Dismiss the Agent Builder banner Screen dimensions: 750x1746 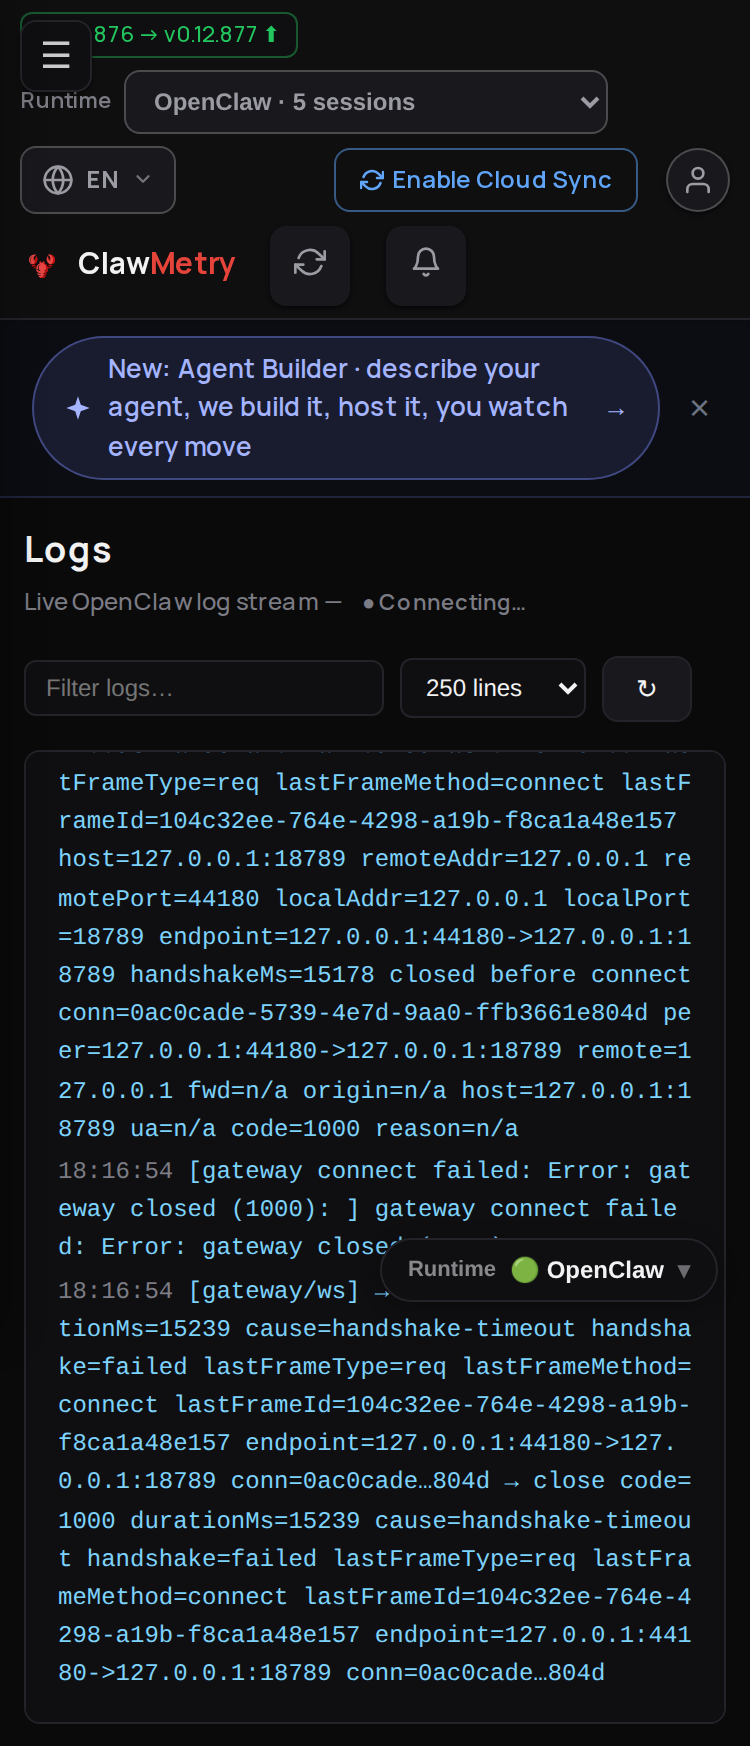700,408
